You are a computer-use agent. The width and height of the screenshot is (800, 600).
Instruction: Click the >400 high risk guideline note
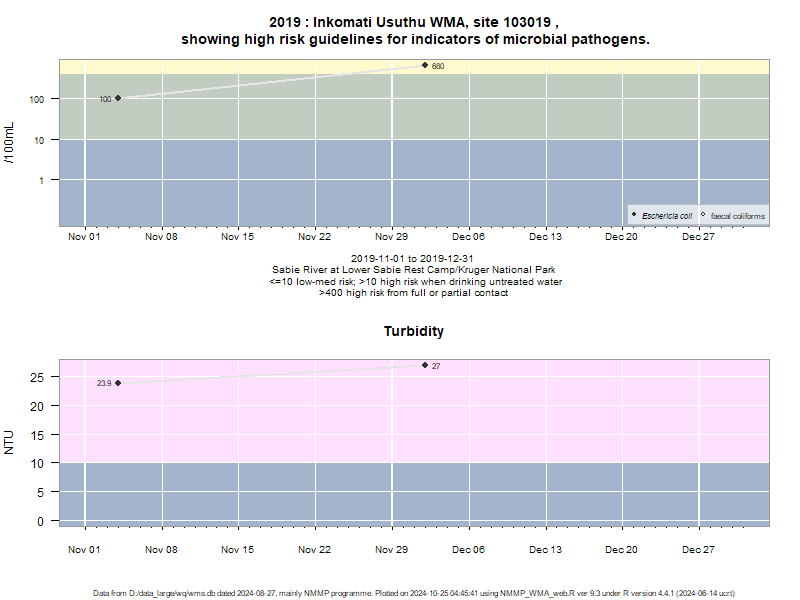414,293
